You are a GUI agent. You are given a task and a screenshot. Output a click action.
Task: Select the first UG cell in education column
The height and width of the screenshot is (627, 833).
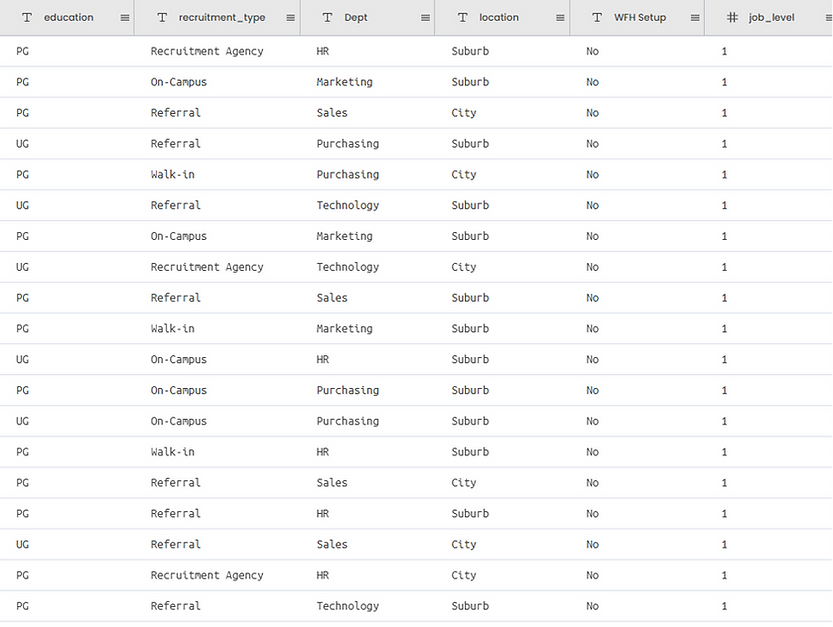(x=23, y=144)
